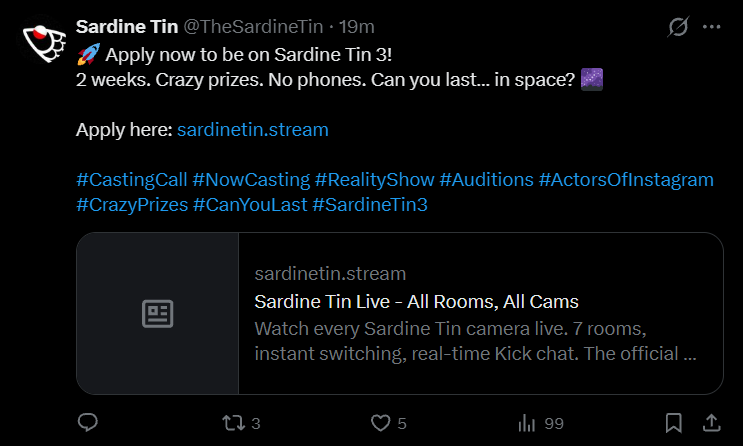Click the #CastingCall hashtag
This screenshot has width=743, height=446.
pos(132,180)
